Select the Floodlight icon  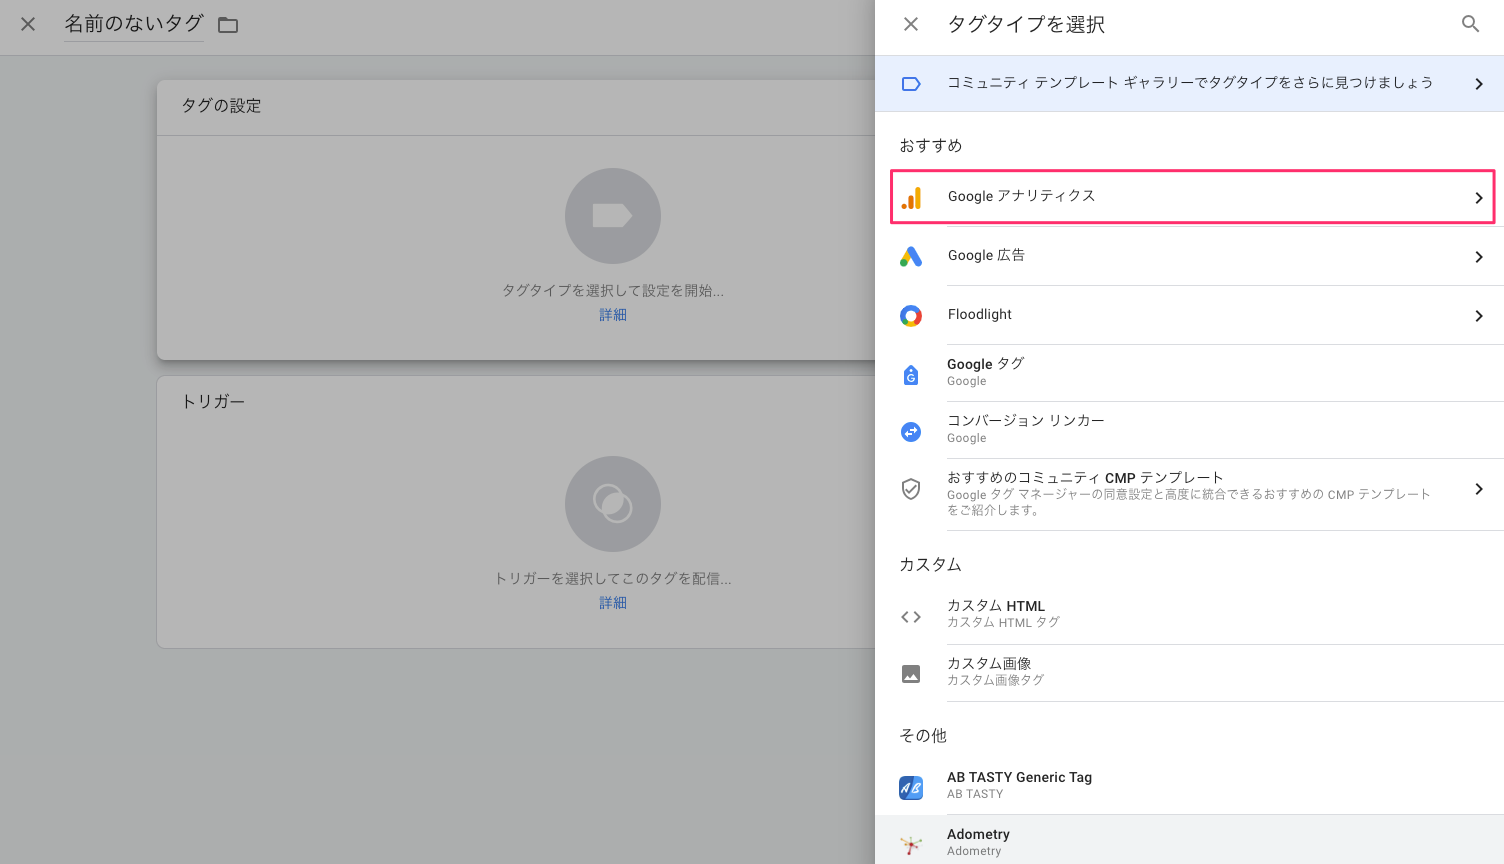(x=911, y=315)
